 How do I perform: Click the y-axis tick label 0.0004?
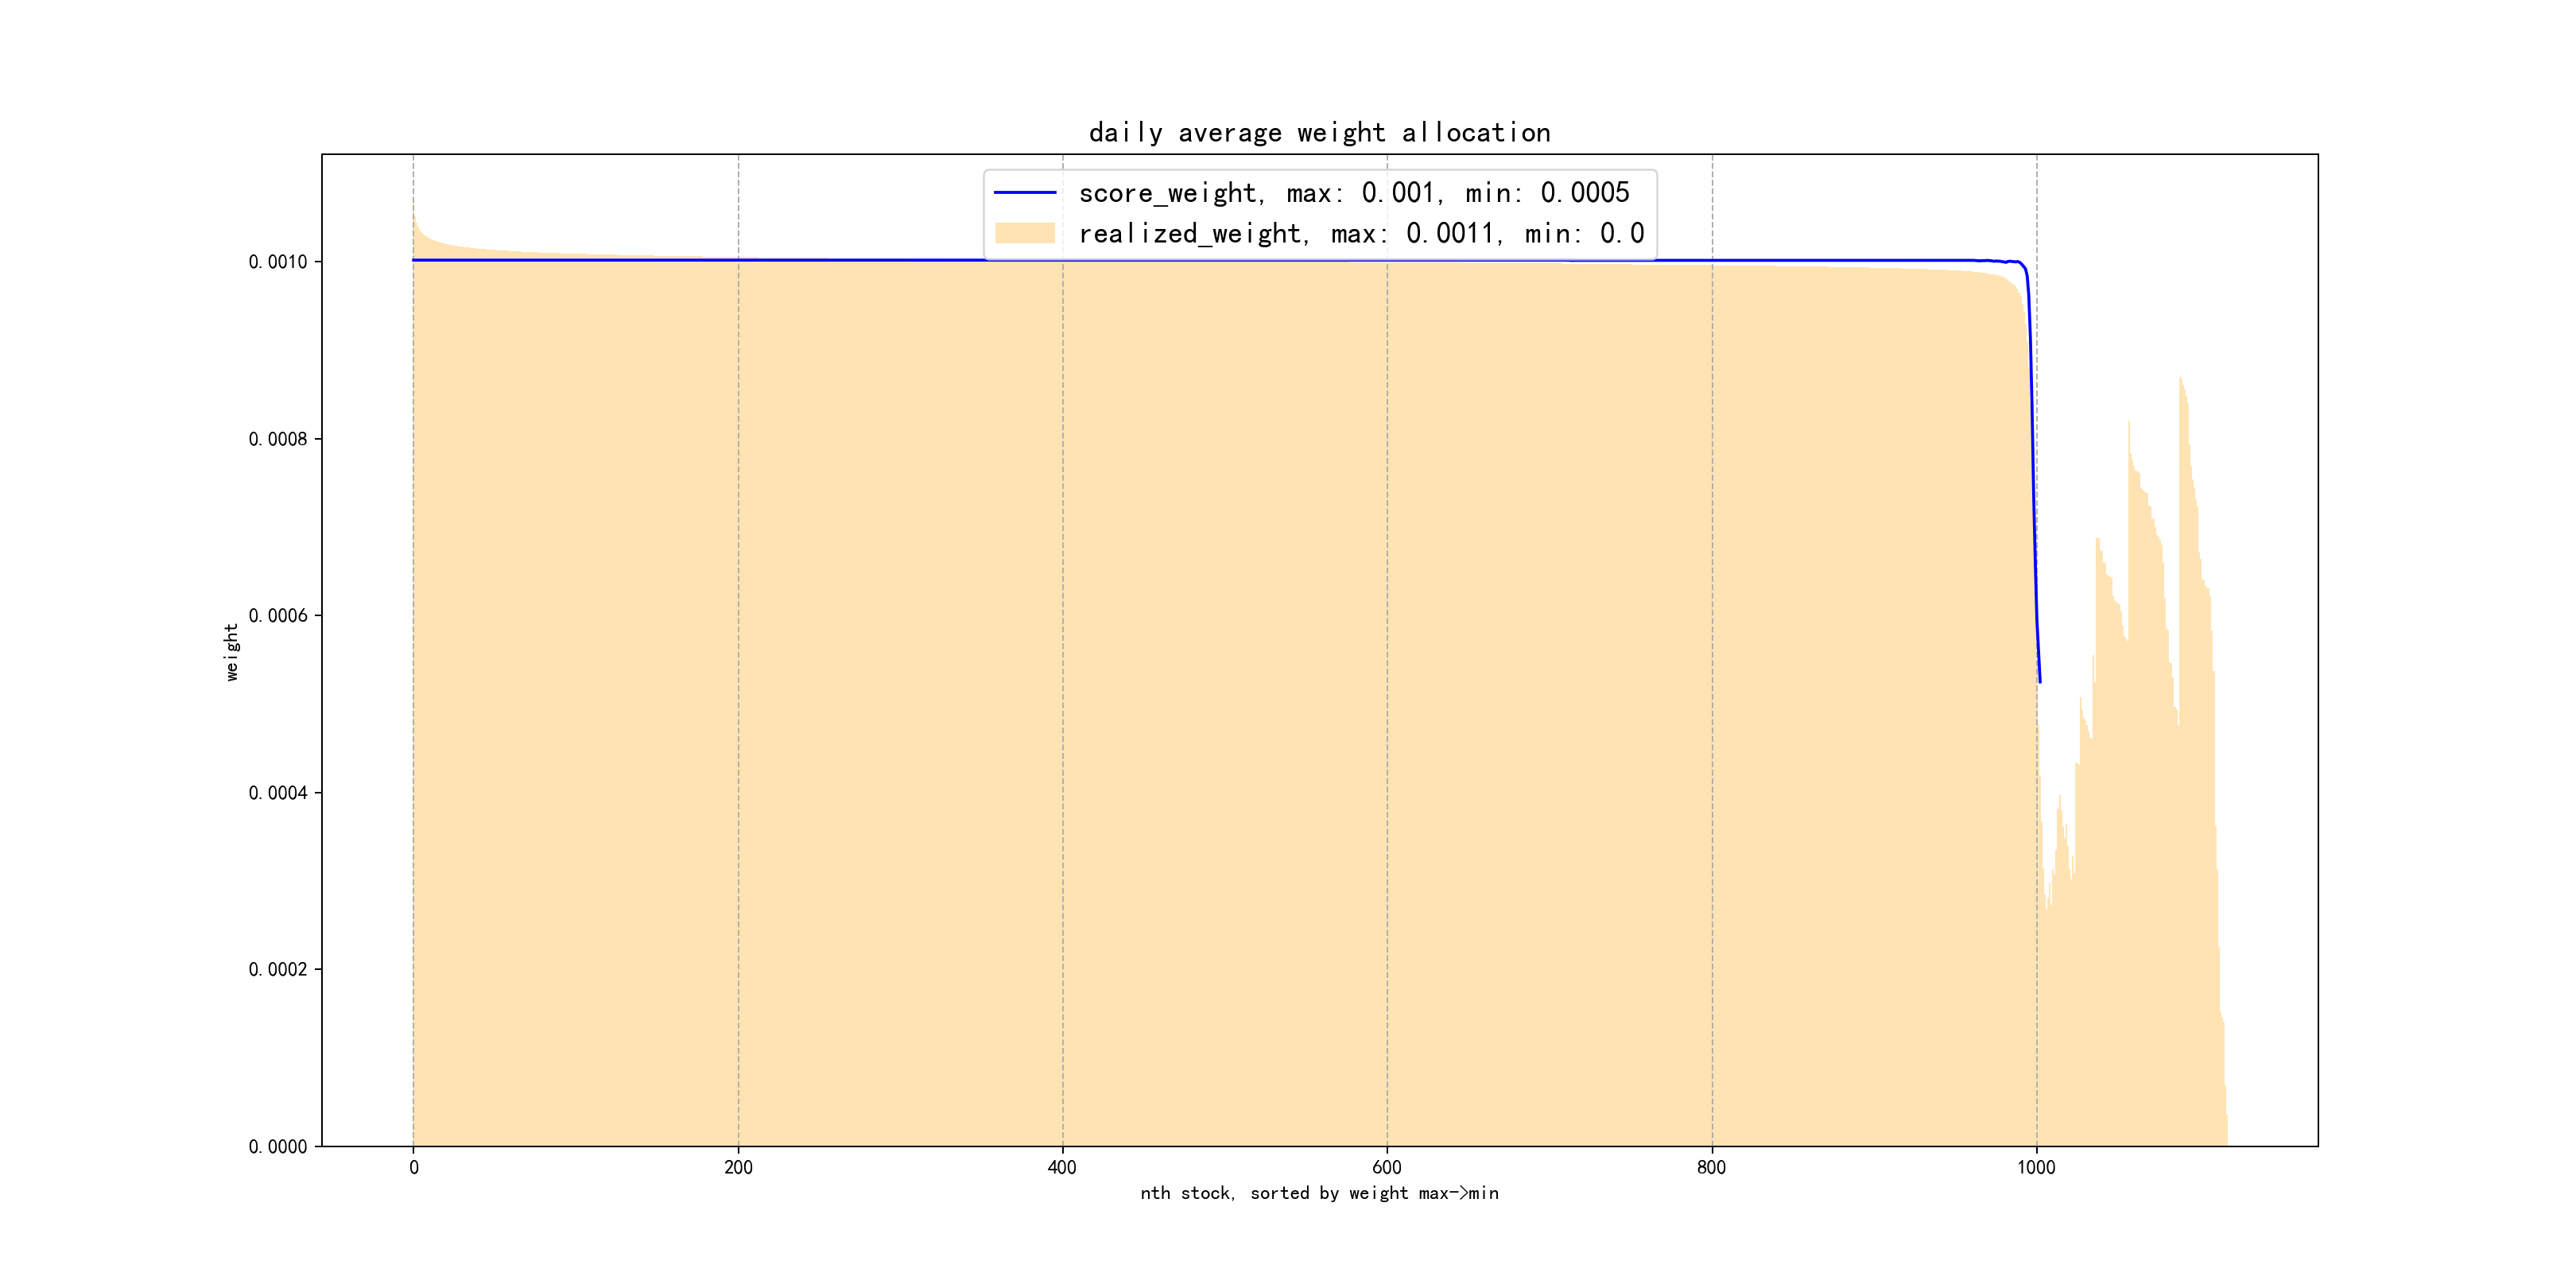(x=278, y=793)
